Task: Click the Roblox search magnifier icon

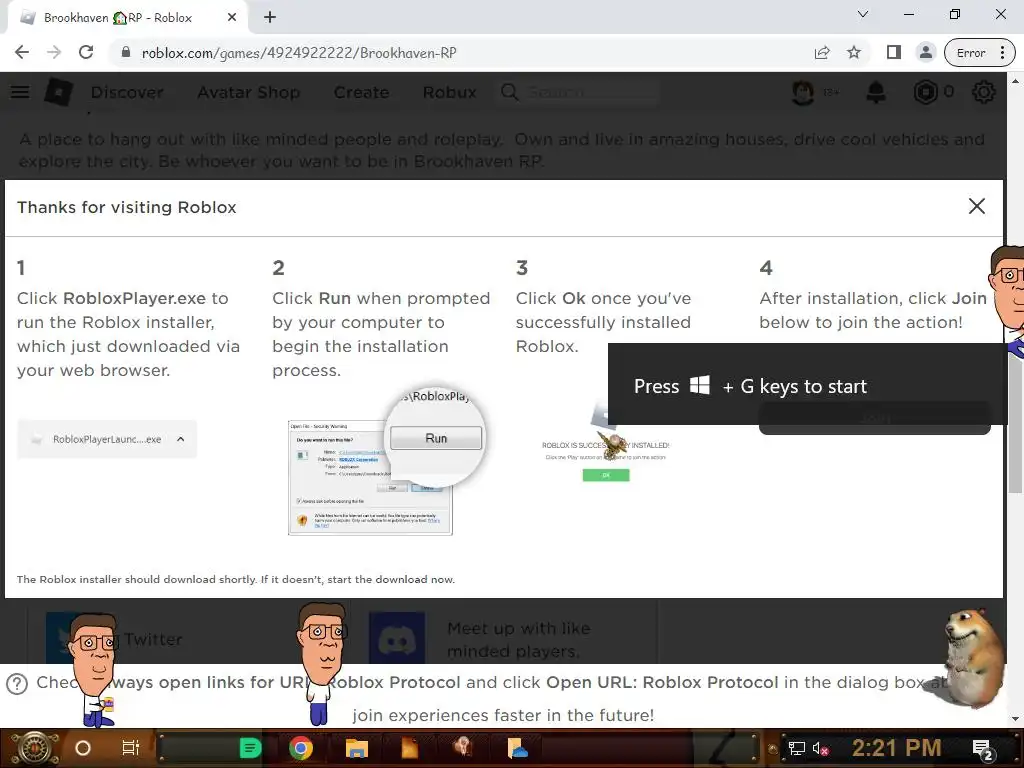Action: pos(509,93)
